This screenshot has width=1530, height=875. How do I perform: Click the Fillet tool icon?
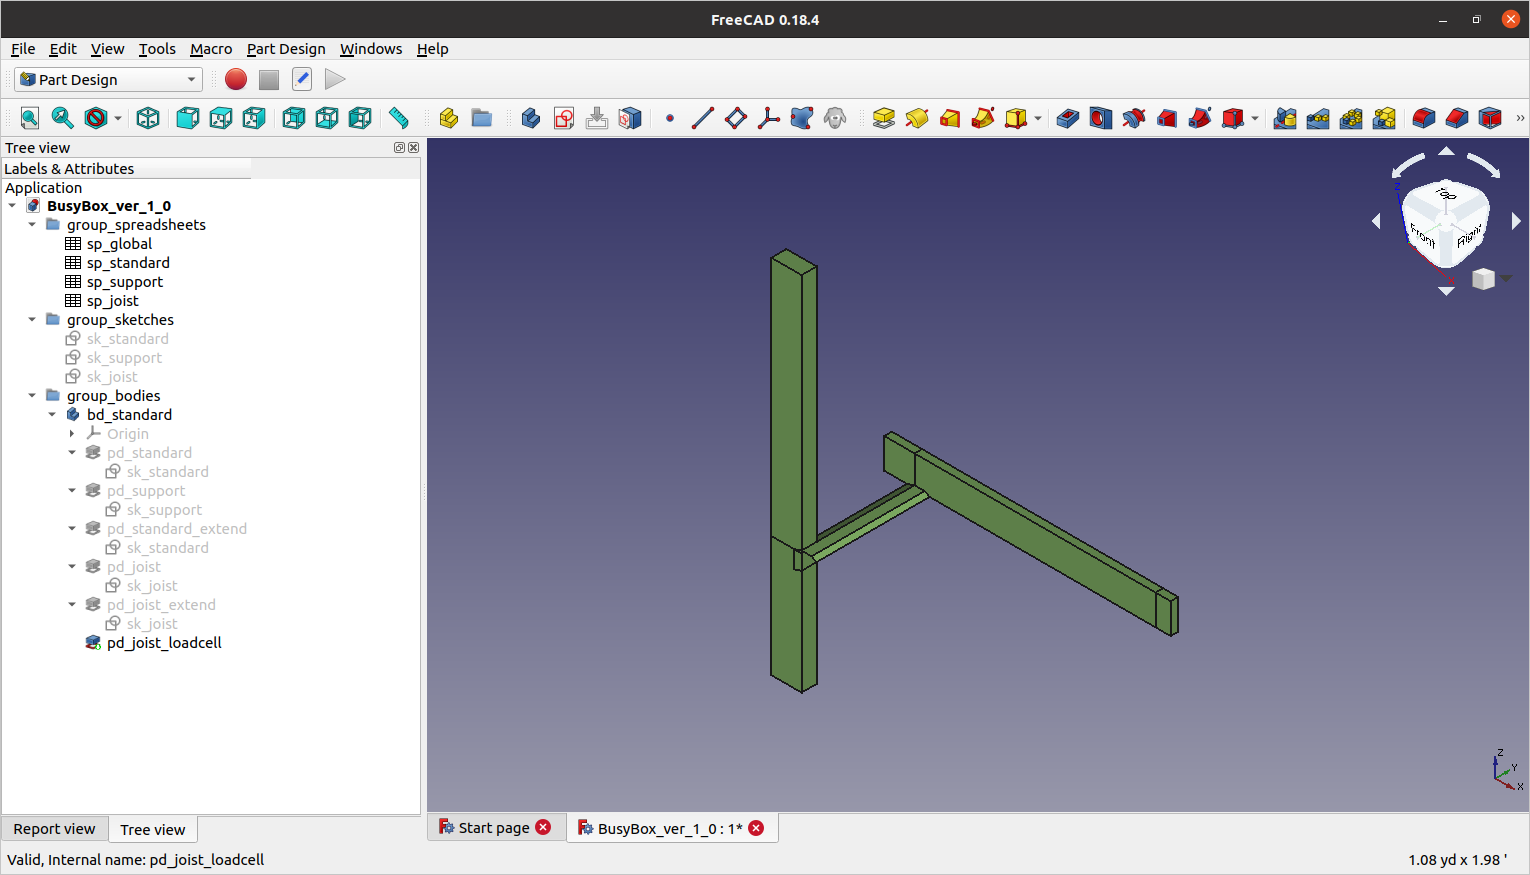click(1423, 118)
